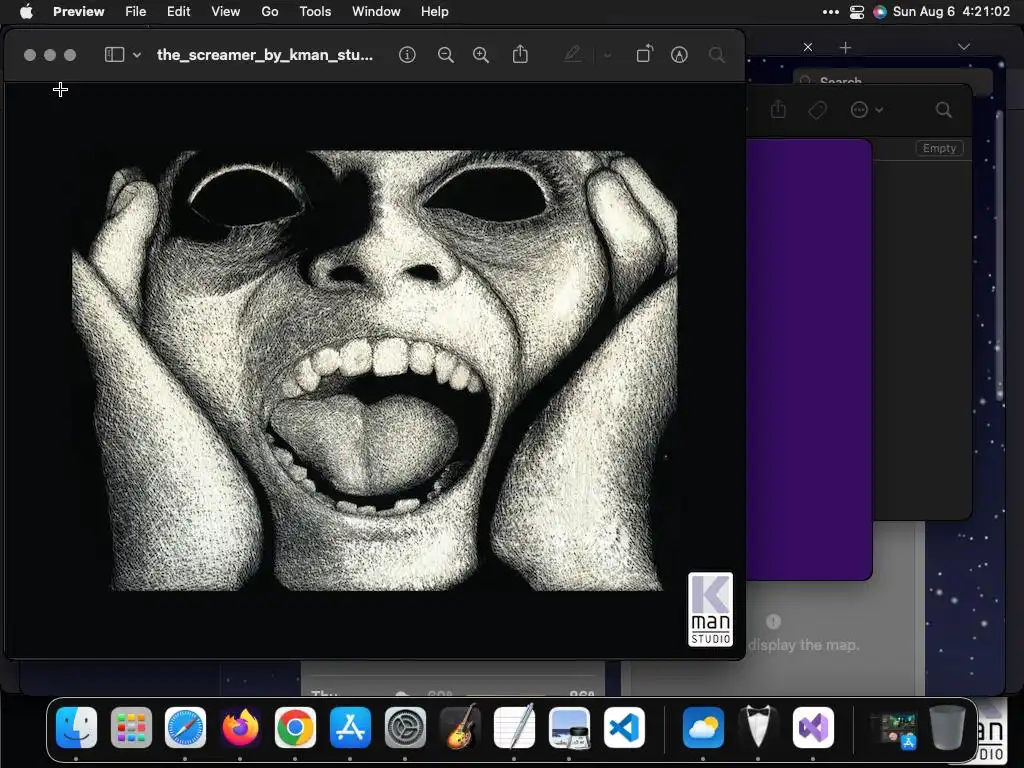Open the View menu

(225, 11)
